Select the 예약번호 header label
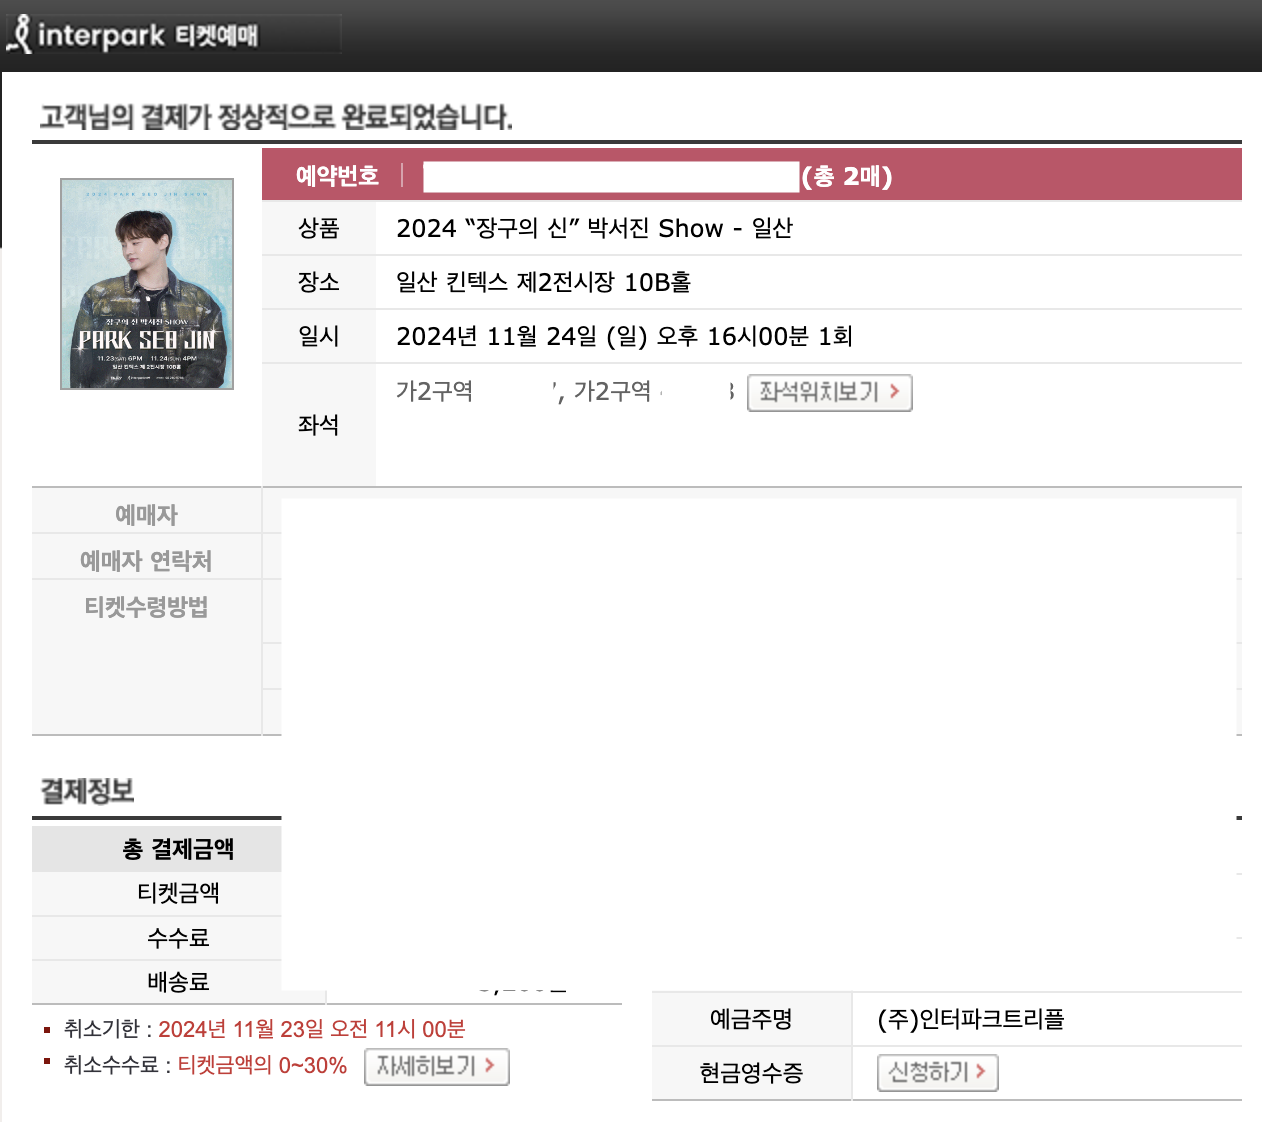This screenshot has height=1122, width=1262. pos(337,176)
